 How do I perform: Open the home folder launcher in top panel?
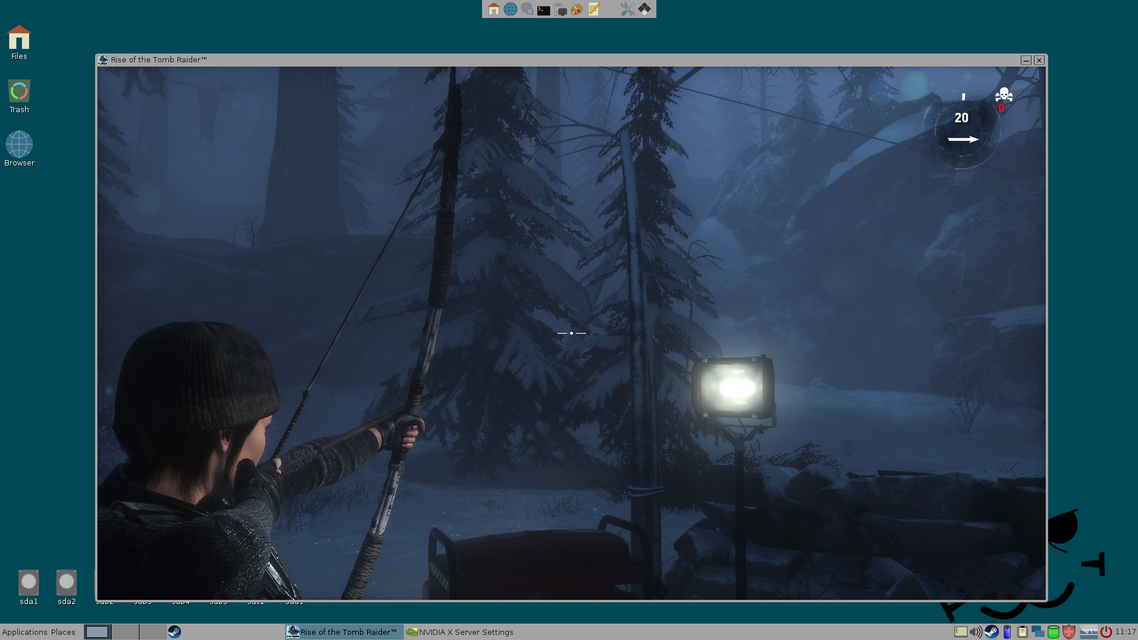click(x=494, y=9)
